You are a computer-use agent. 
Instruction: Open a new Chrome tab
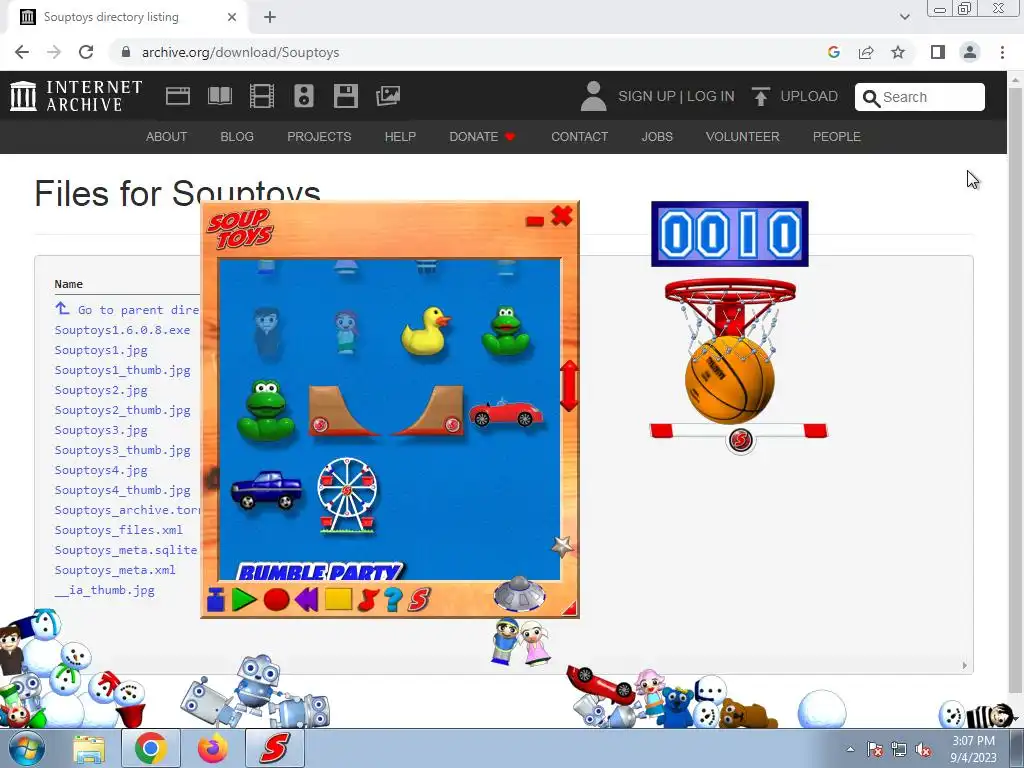click(x=270, y=17)
